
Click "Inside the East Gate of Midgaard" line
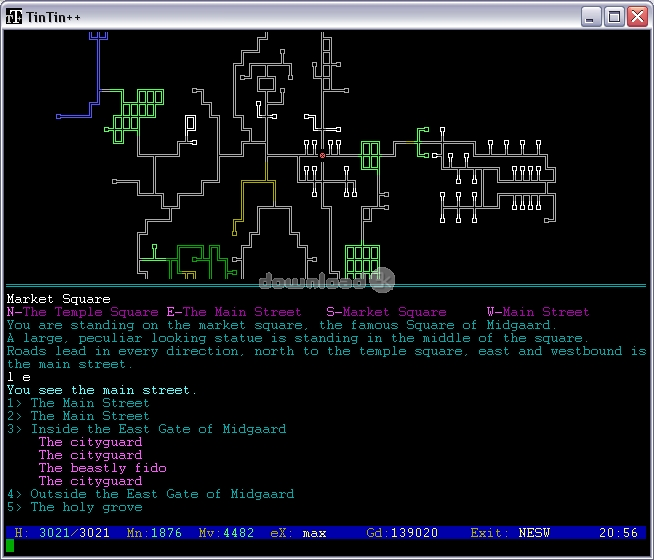158,429
